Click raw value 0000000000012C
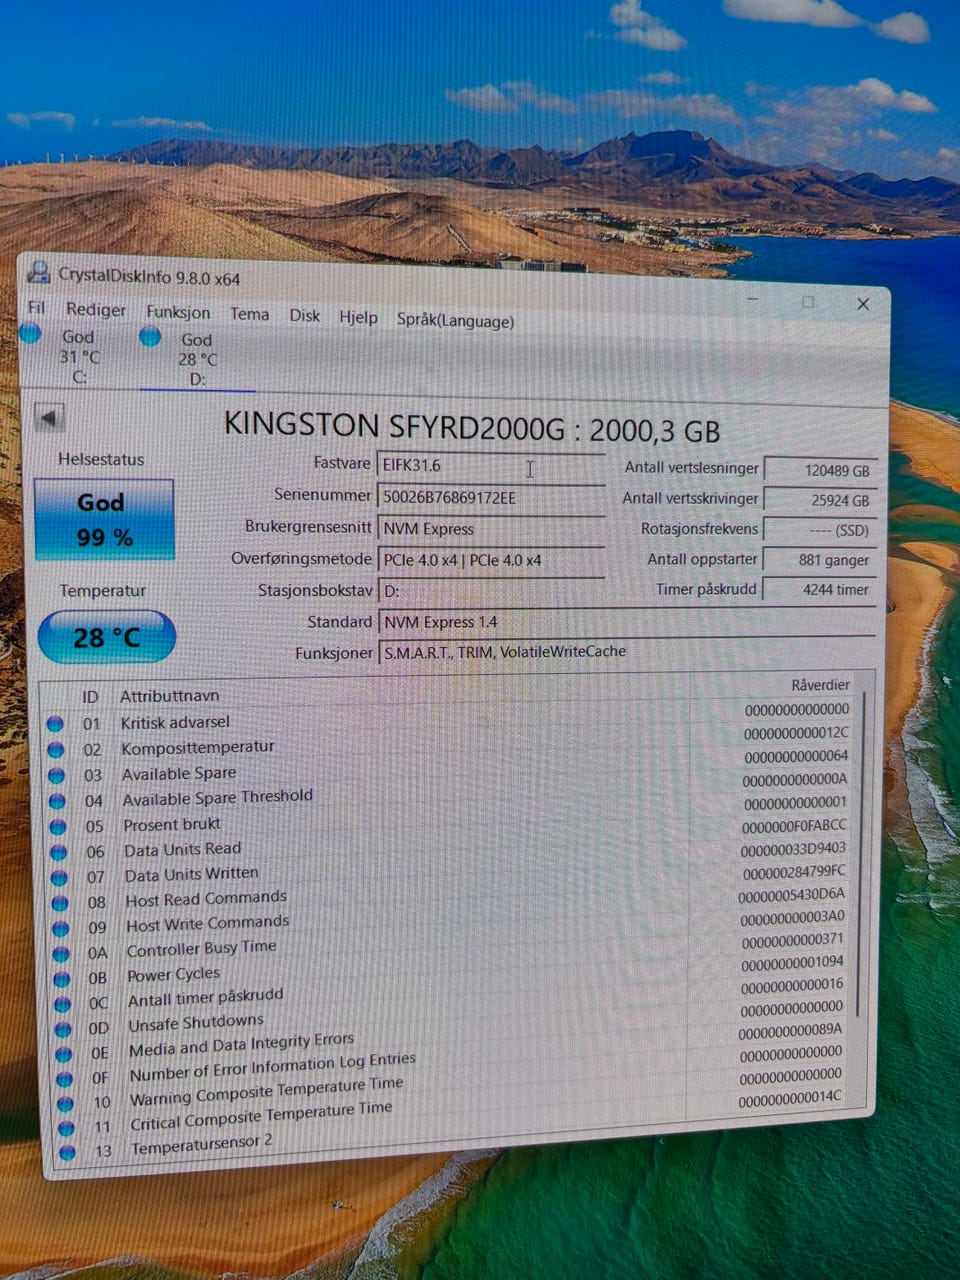Screen dimensions: 960x1280 coord(796,733)
